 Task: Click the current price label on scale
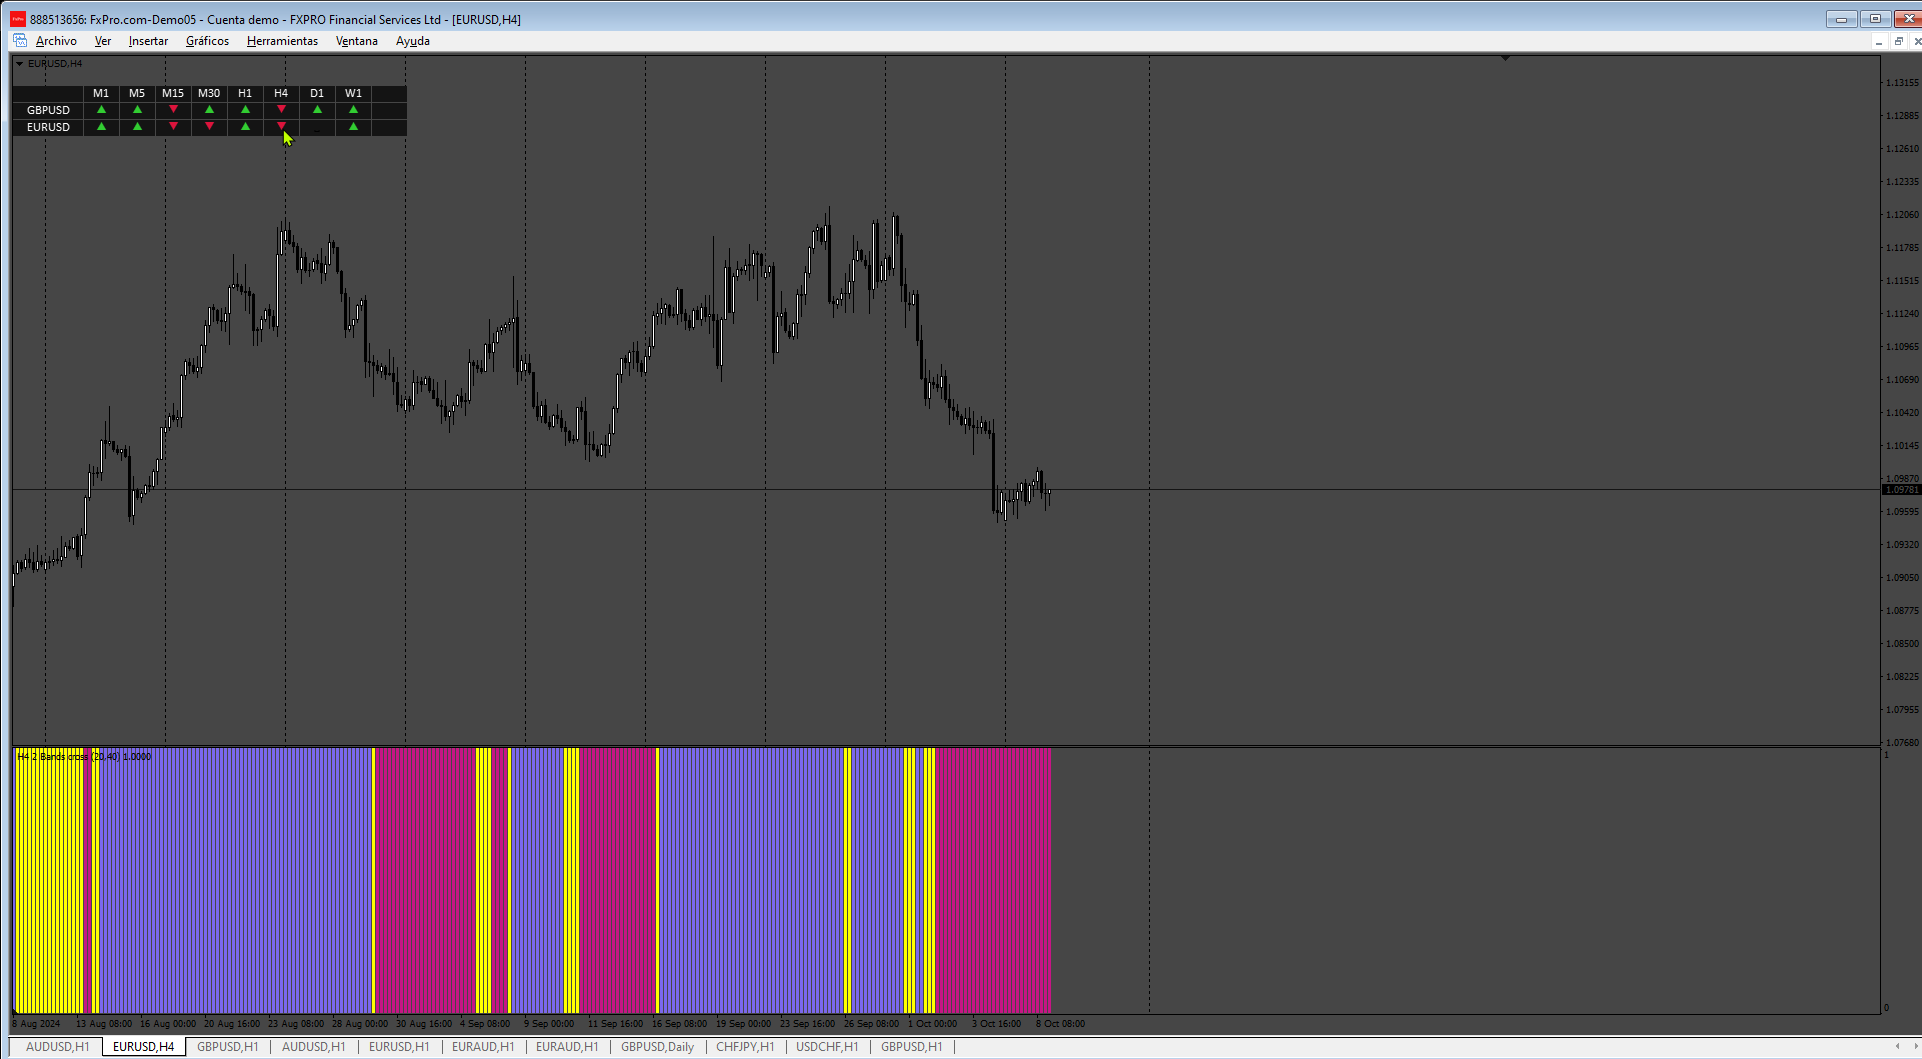click(1901, 490)
